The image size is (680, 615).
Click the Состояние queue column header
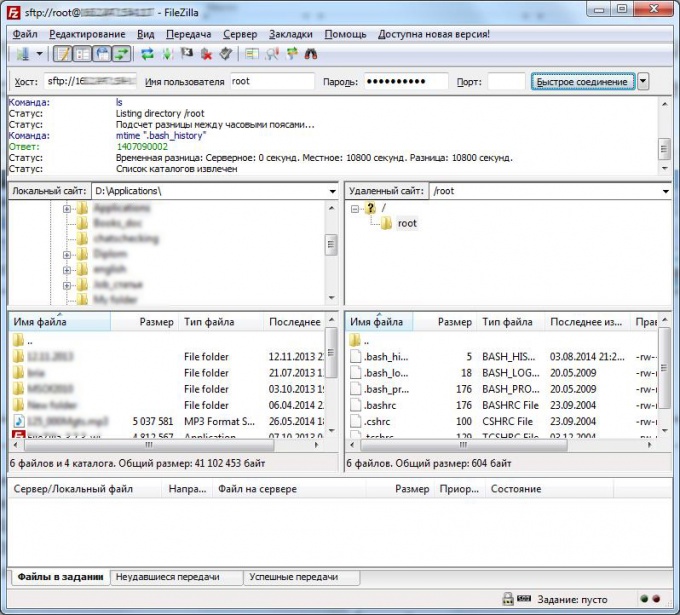[549, 489]
